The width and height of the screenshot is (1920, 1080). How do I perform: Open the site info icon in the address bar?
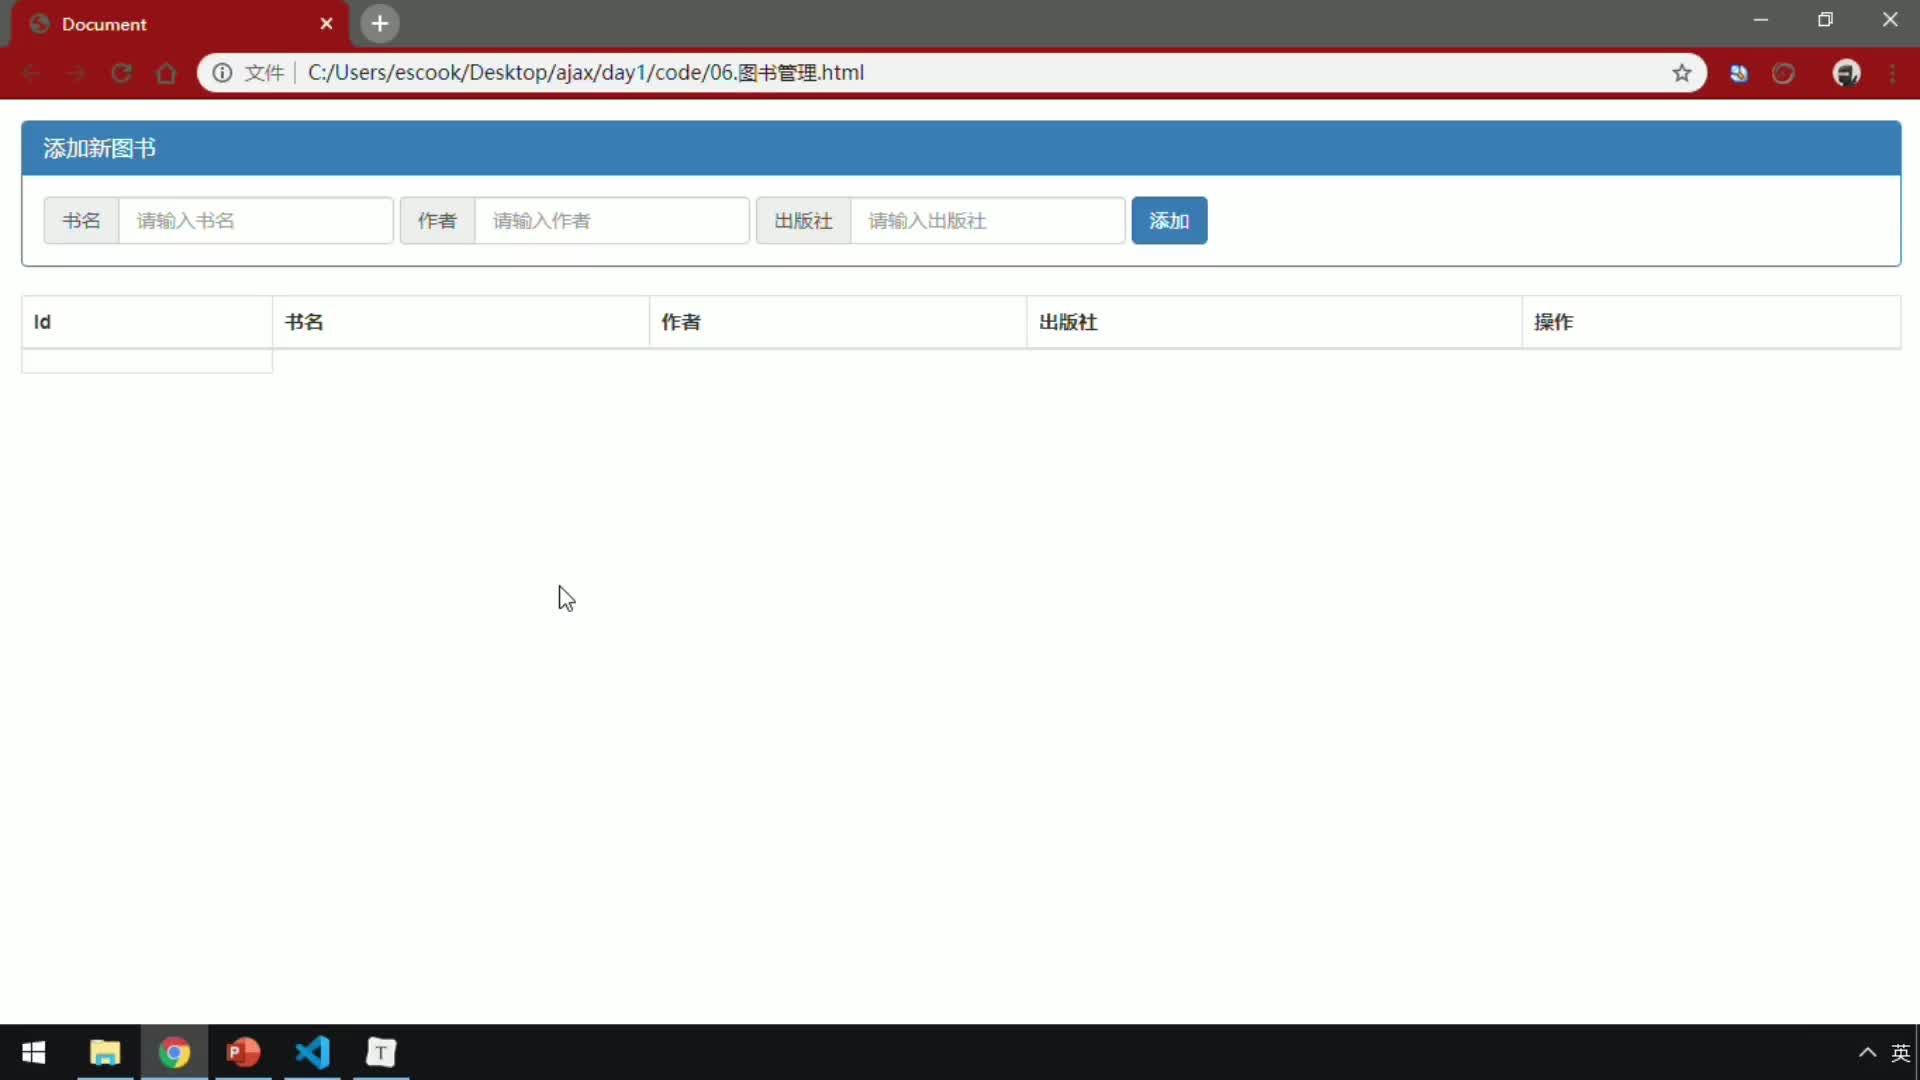(222, 73)
